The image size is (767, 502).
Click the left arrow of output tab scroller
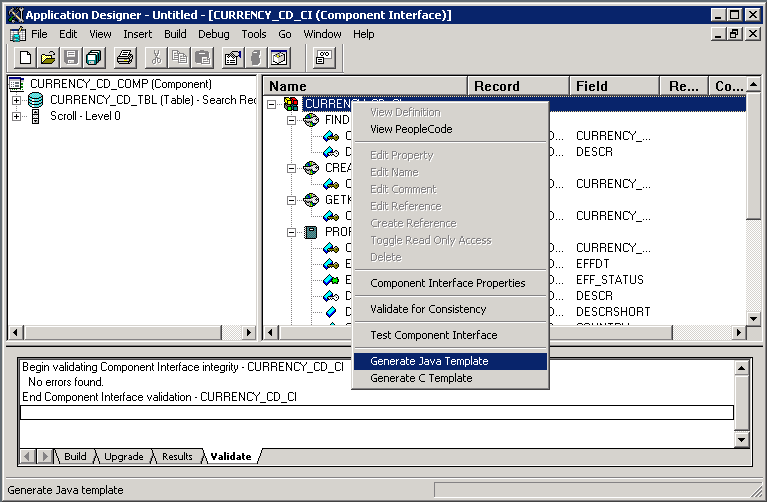click(x=27, y=456)
